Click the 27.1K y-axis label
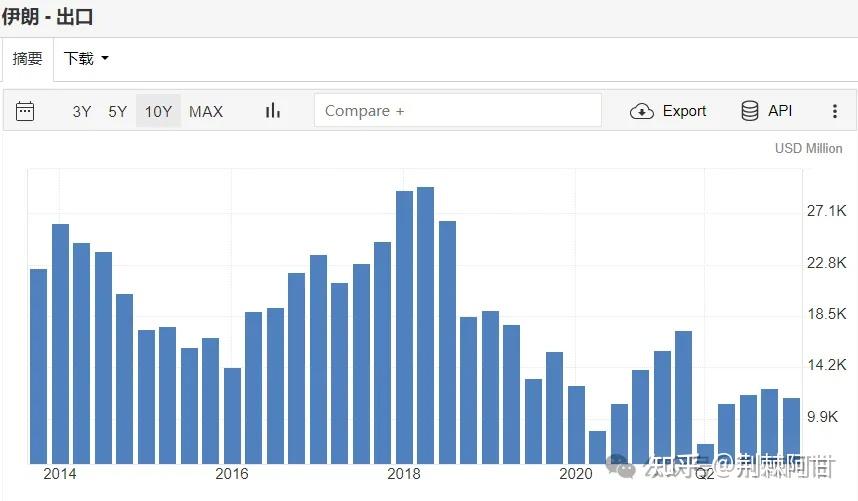Screen dimensions: 858x501 (827, 211)
